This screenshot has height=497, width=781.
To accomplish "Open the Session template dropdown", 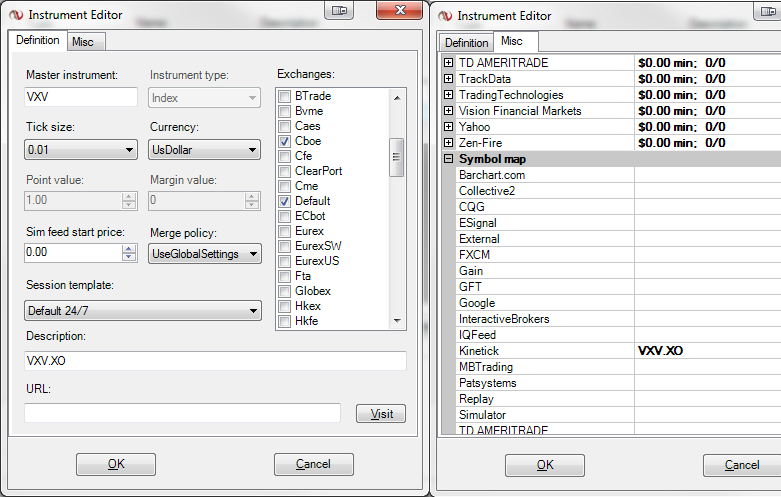I will tap(142, 311).
